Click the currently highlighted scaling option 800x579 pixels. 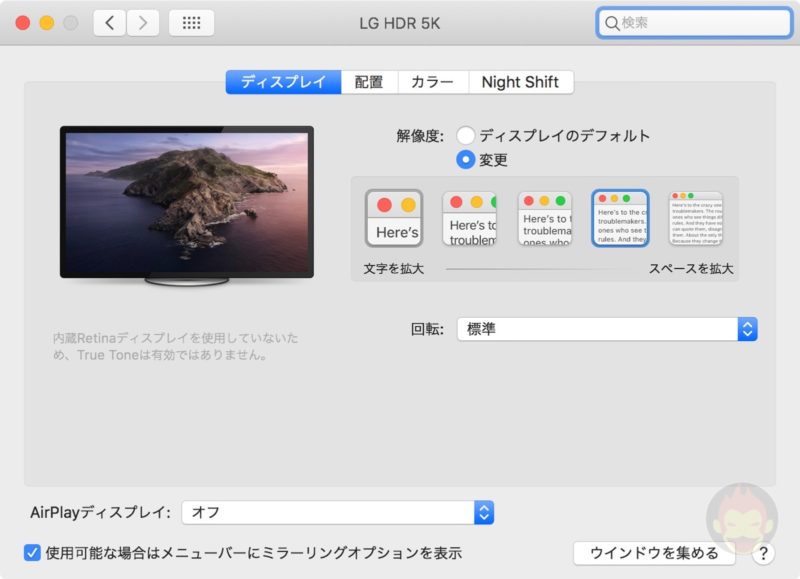click(x=622, y=217)
